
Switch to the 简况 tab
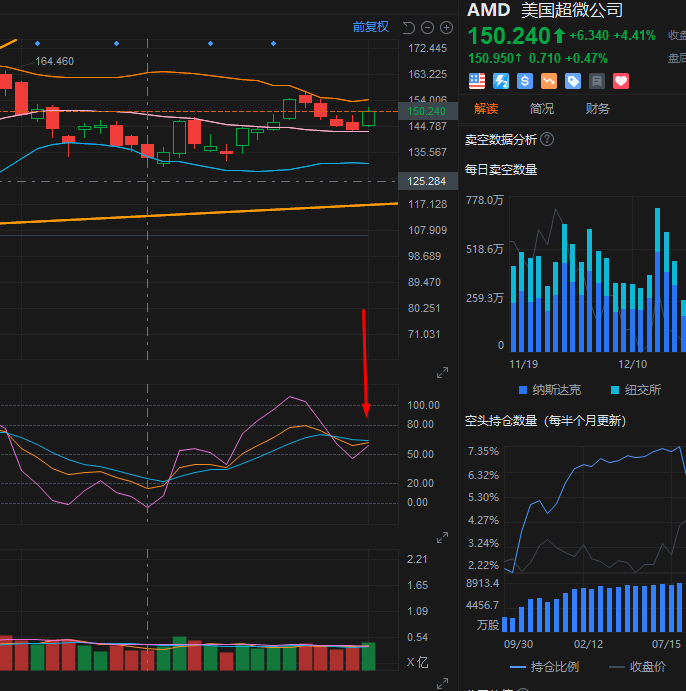tap(541, 108)
